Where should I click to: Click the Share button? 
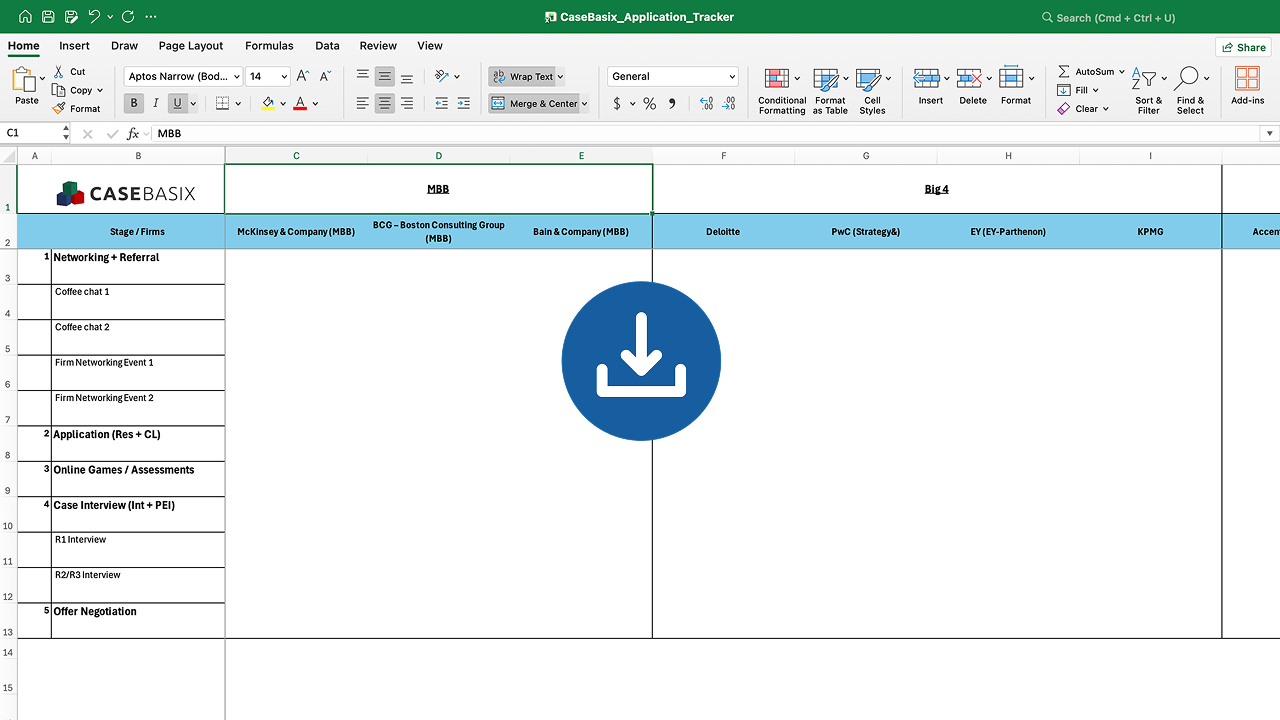click(x=1243, y=47)
